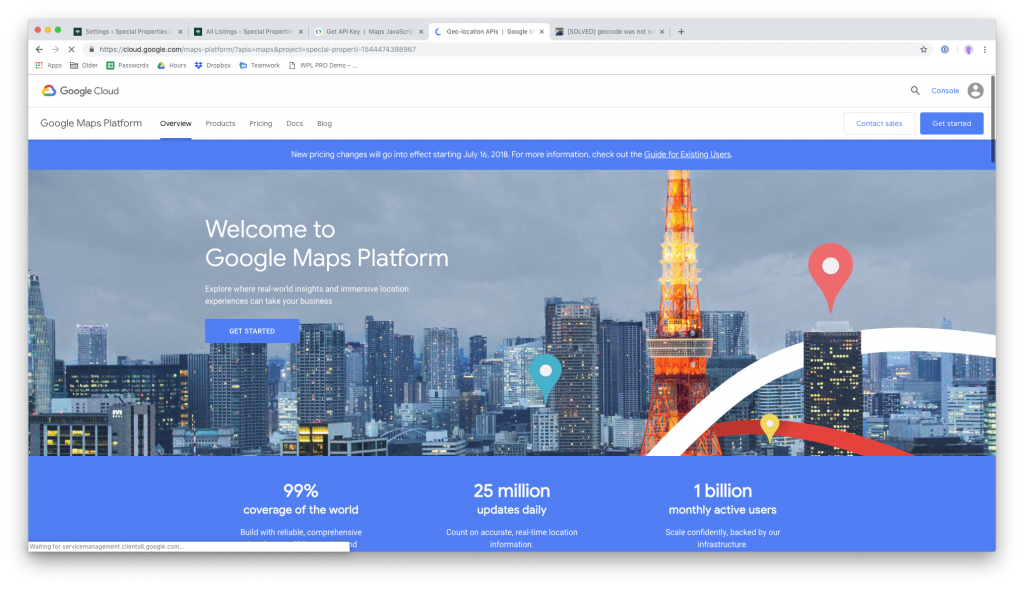The height and width of the screenshot is (589, 1024).
Task: Click the page vertical scrollbar
Action: coord(993,119)
